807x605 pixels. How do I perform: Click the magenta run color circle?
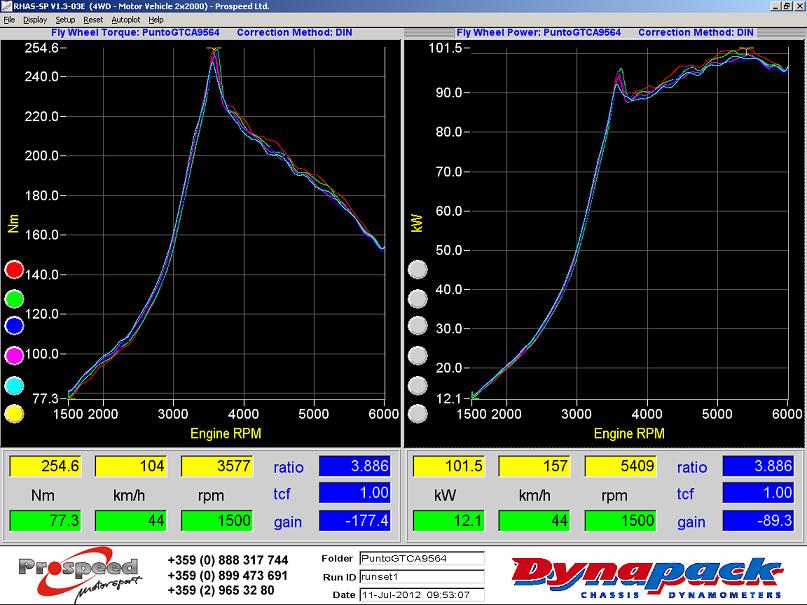[14, 355]
